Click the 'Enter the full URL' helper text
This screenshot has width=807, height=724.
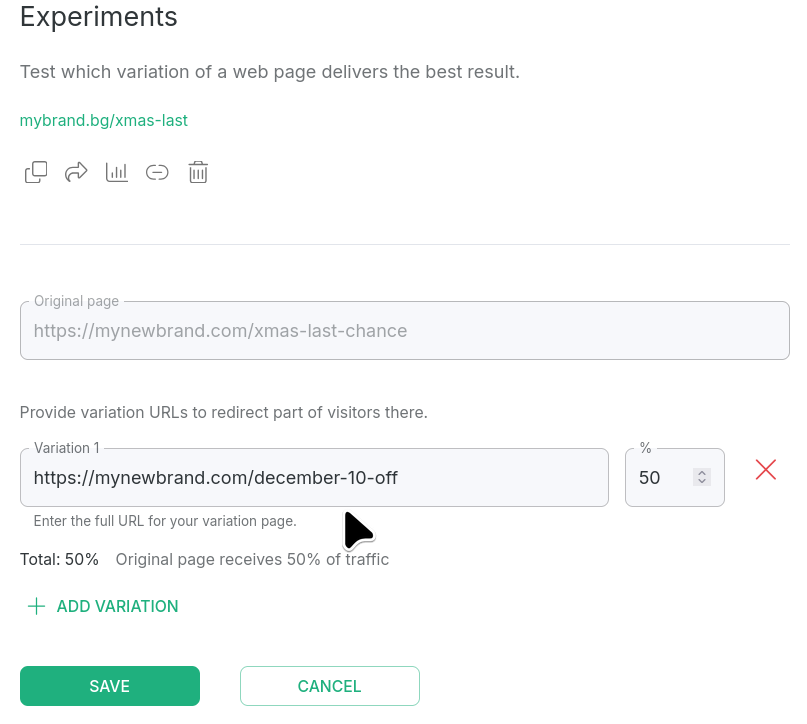pyautogui.click(x=165, y=521)
